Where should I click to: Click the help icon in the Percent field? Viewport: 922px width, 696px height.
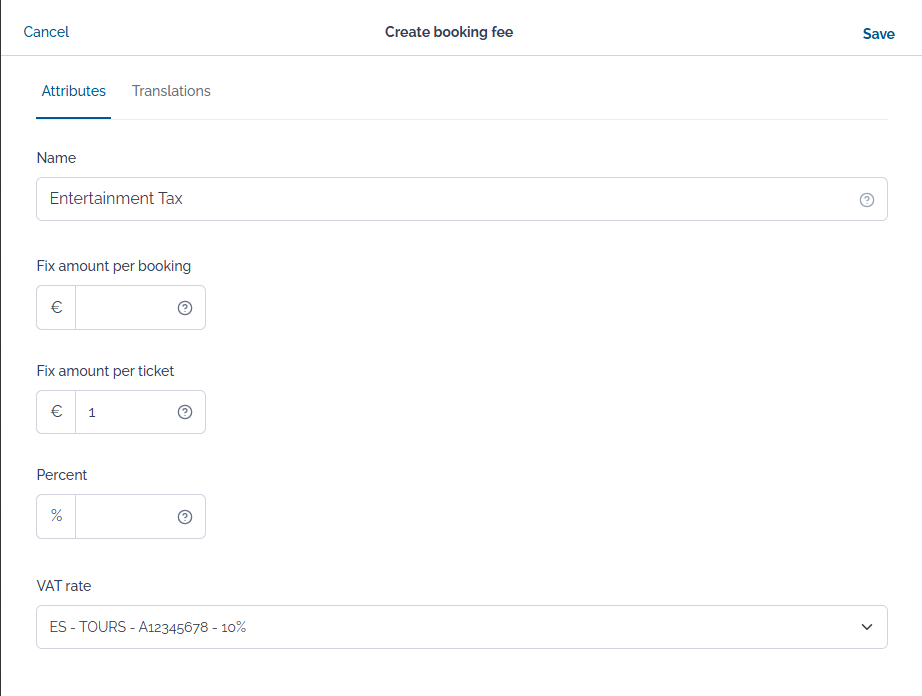[x=185, y=517]
